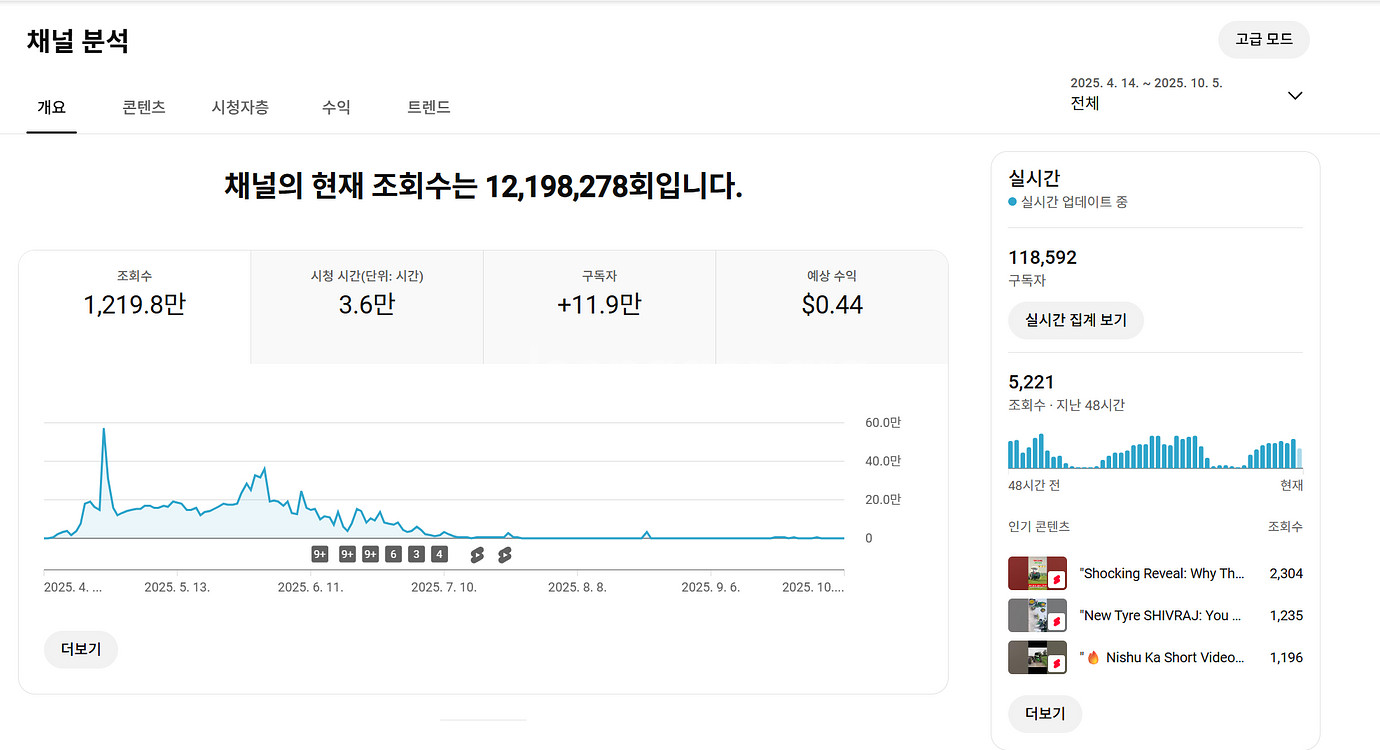Viewport: 1380px width, 750px height.
Task: Click the third 9+ video marker on chart
Action: point(370,554)
